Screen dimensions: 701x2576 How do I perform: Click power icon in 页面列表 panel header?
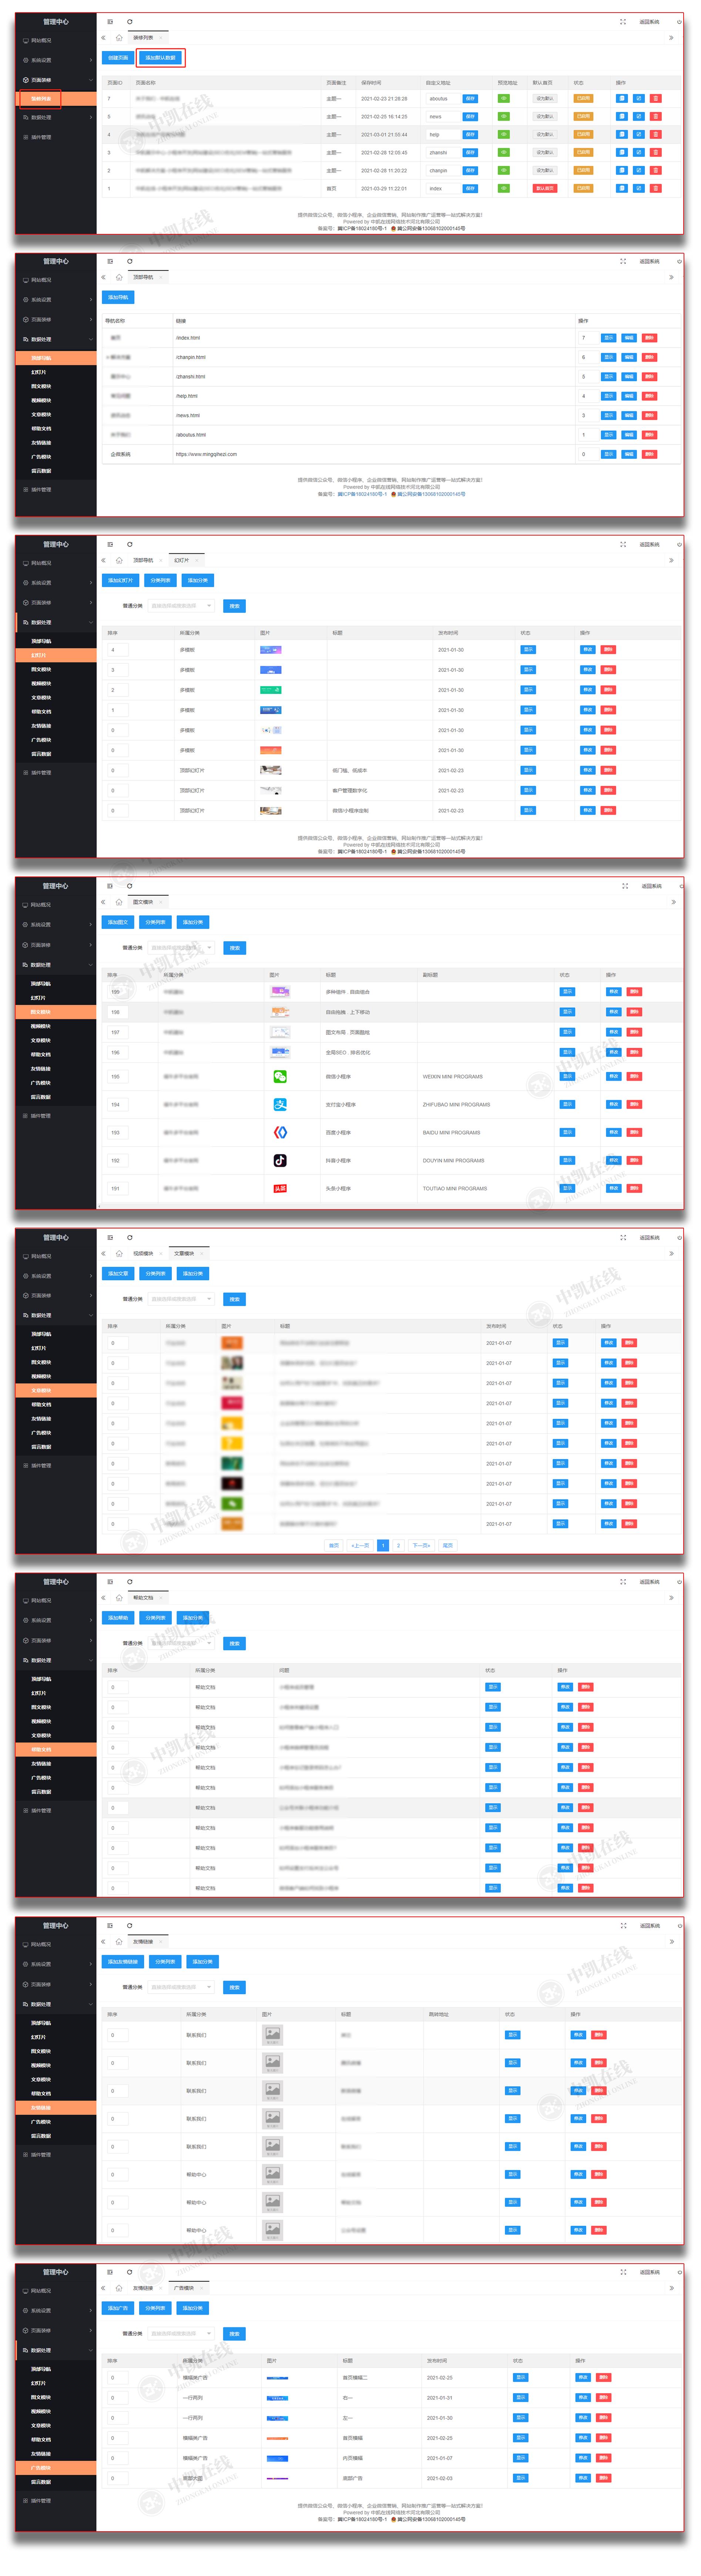(680, 21)
